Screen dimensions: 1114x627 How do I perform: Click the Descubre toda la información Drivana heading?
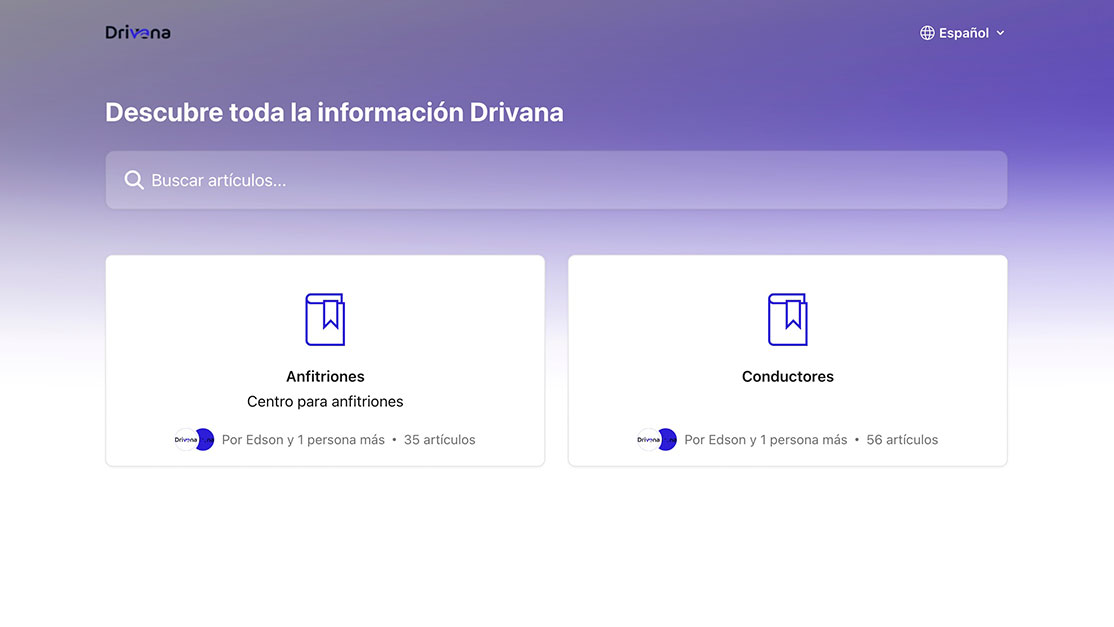point(334,112)
